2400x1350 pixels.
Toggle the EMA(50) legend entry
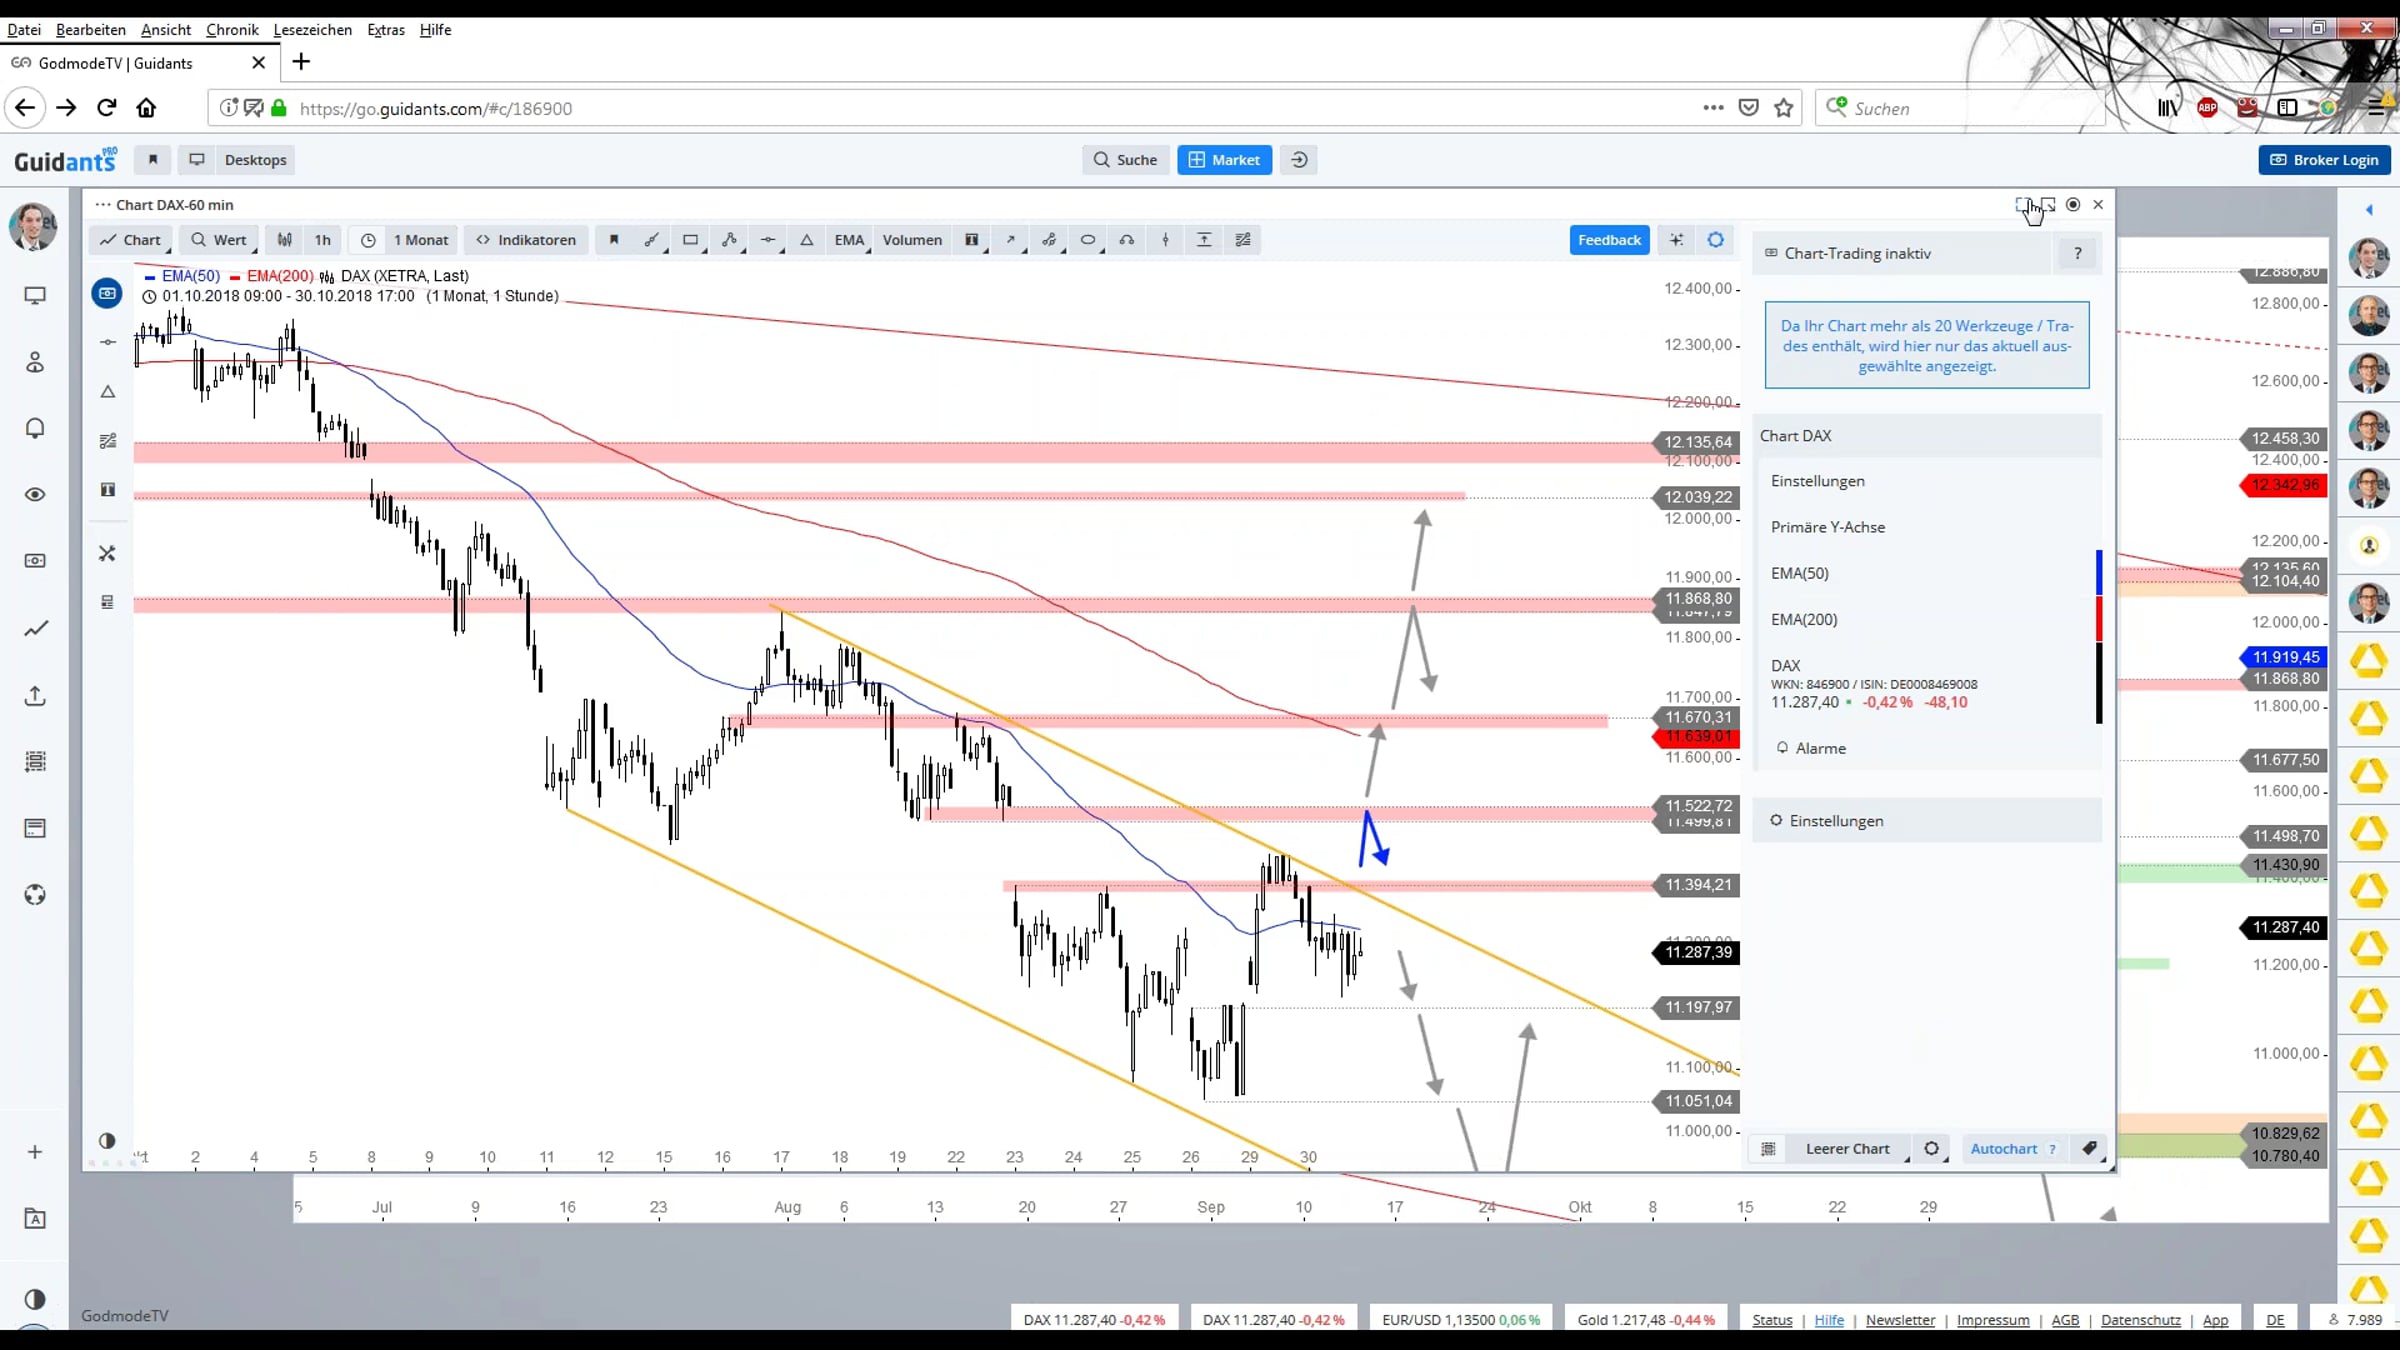(182, 276)
